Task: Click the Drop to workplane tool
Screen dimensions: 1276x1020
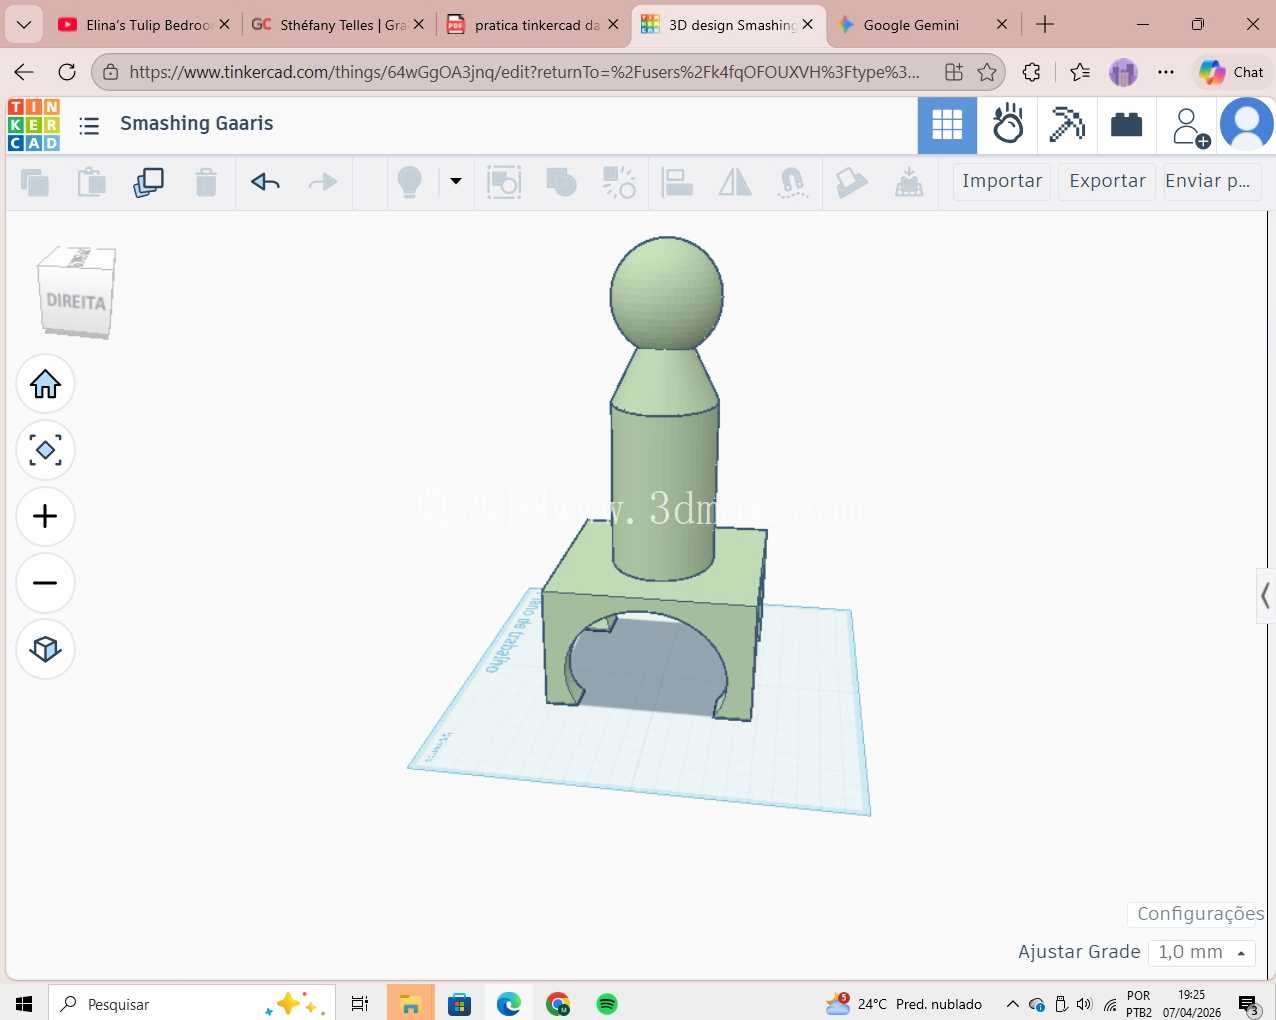Action: click(909, 182)
